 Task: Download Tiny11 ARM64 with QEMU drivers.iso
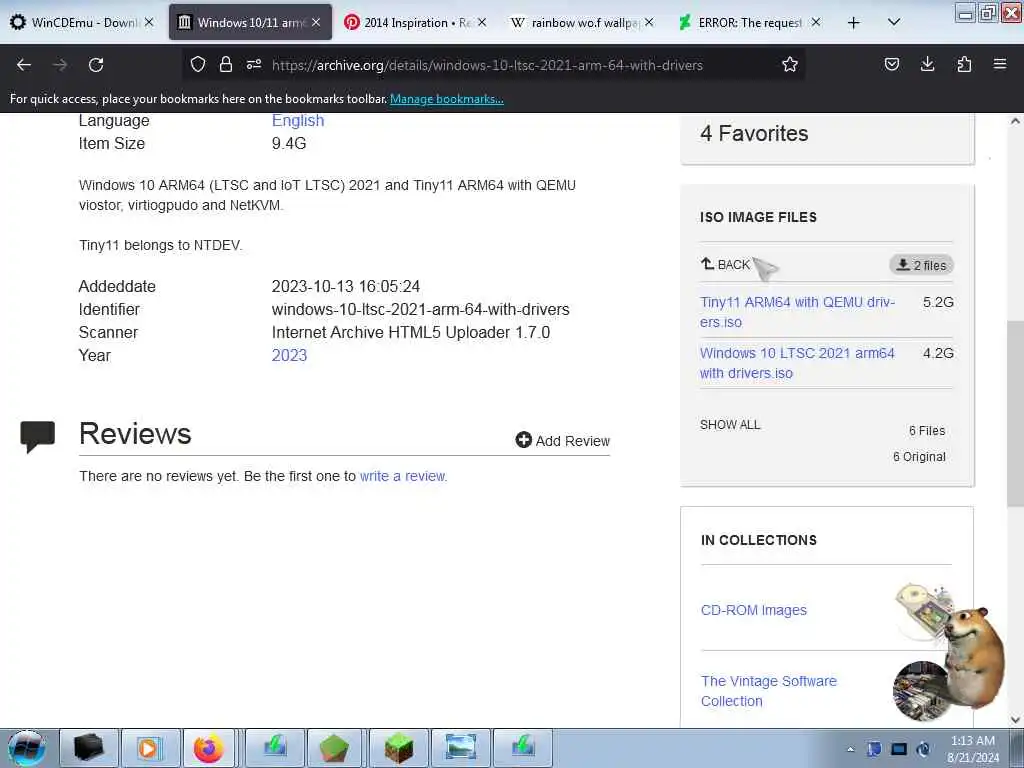(797, 312)
